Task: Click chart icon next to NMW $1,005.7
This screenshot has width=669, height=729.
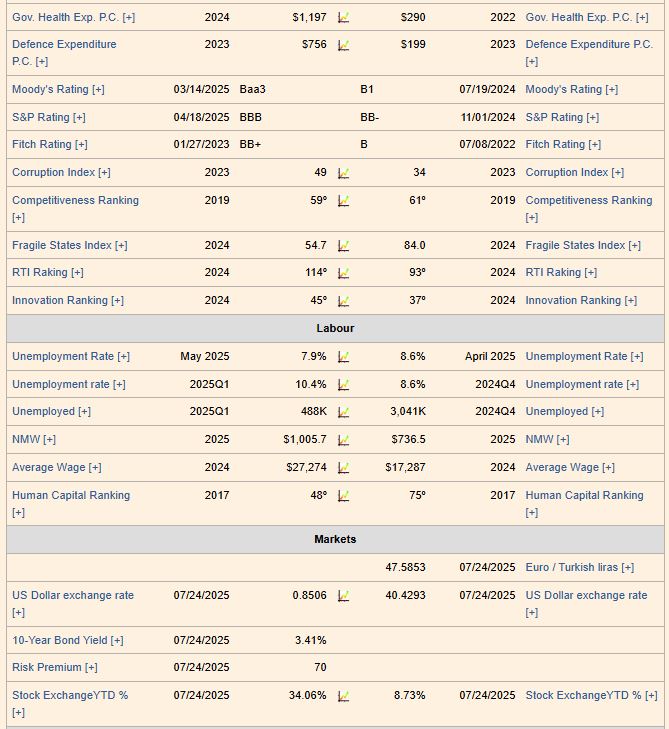Action: pos(343,440)
